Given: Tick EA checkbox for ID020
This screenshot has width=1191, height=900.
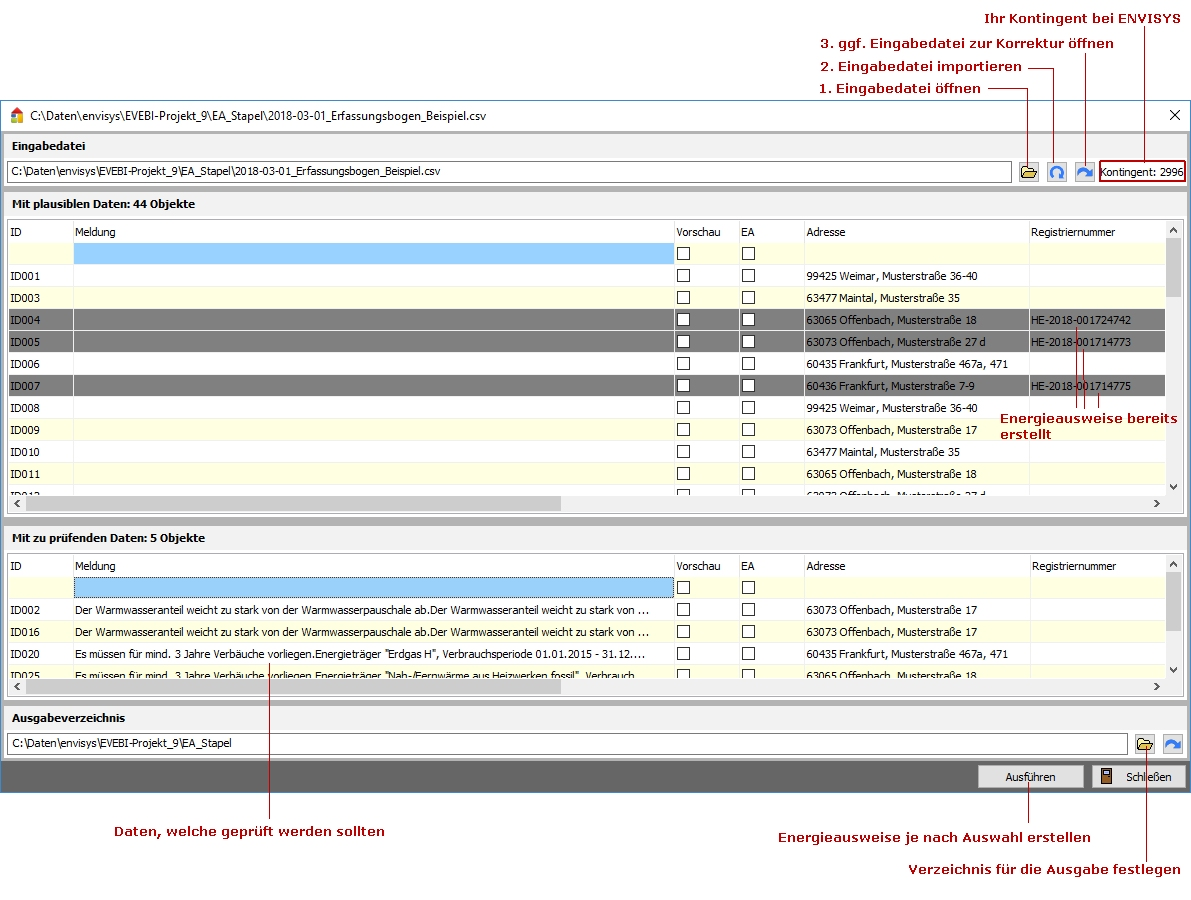Looking at the screenshot, I should coord(748,654).
